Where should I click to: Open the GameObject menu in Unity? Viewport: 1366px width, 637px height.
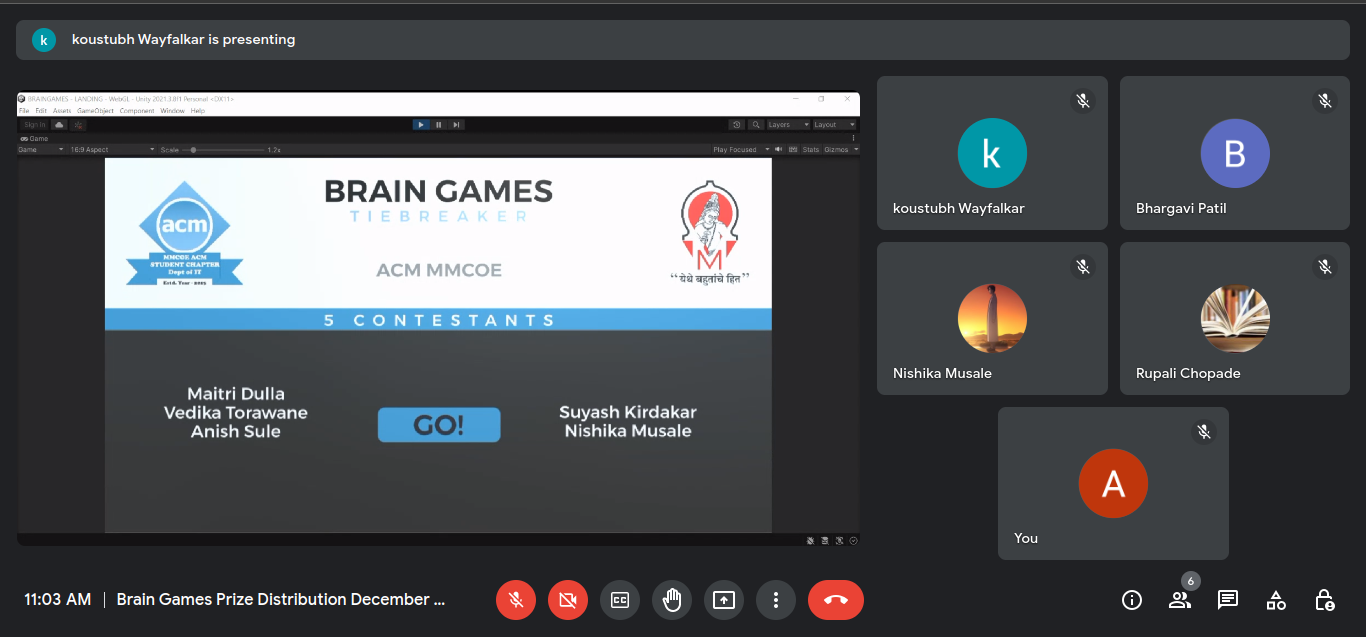pos(95,111)
